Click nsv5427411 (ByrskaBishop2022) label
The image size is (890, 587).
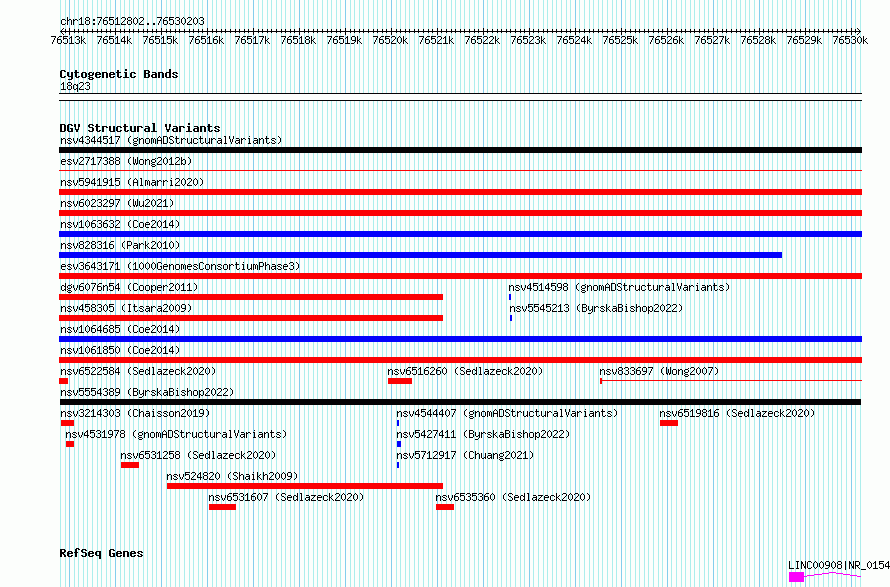pyautogui.click(x=483, y=434)
